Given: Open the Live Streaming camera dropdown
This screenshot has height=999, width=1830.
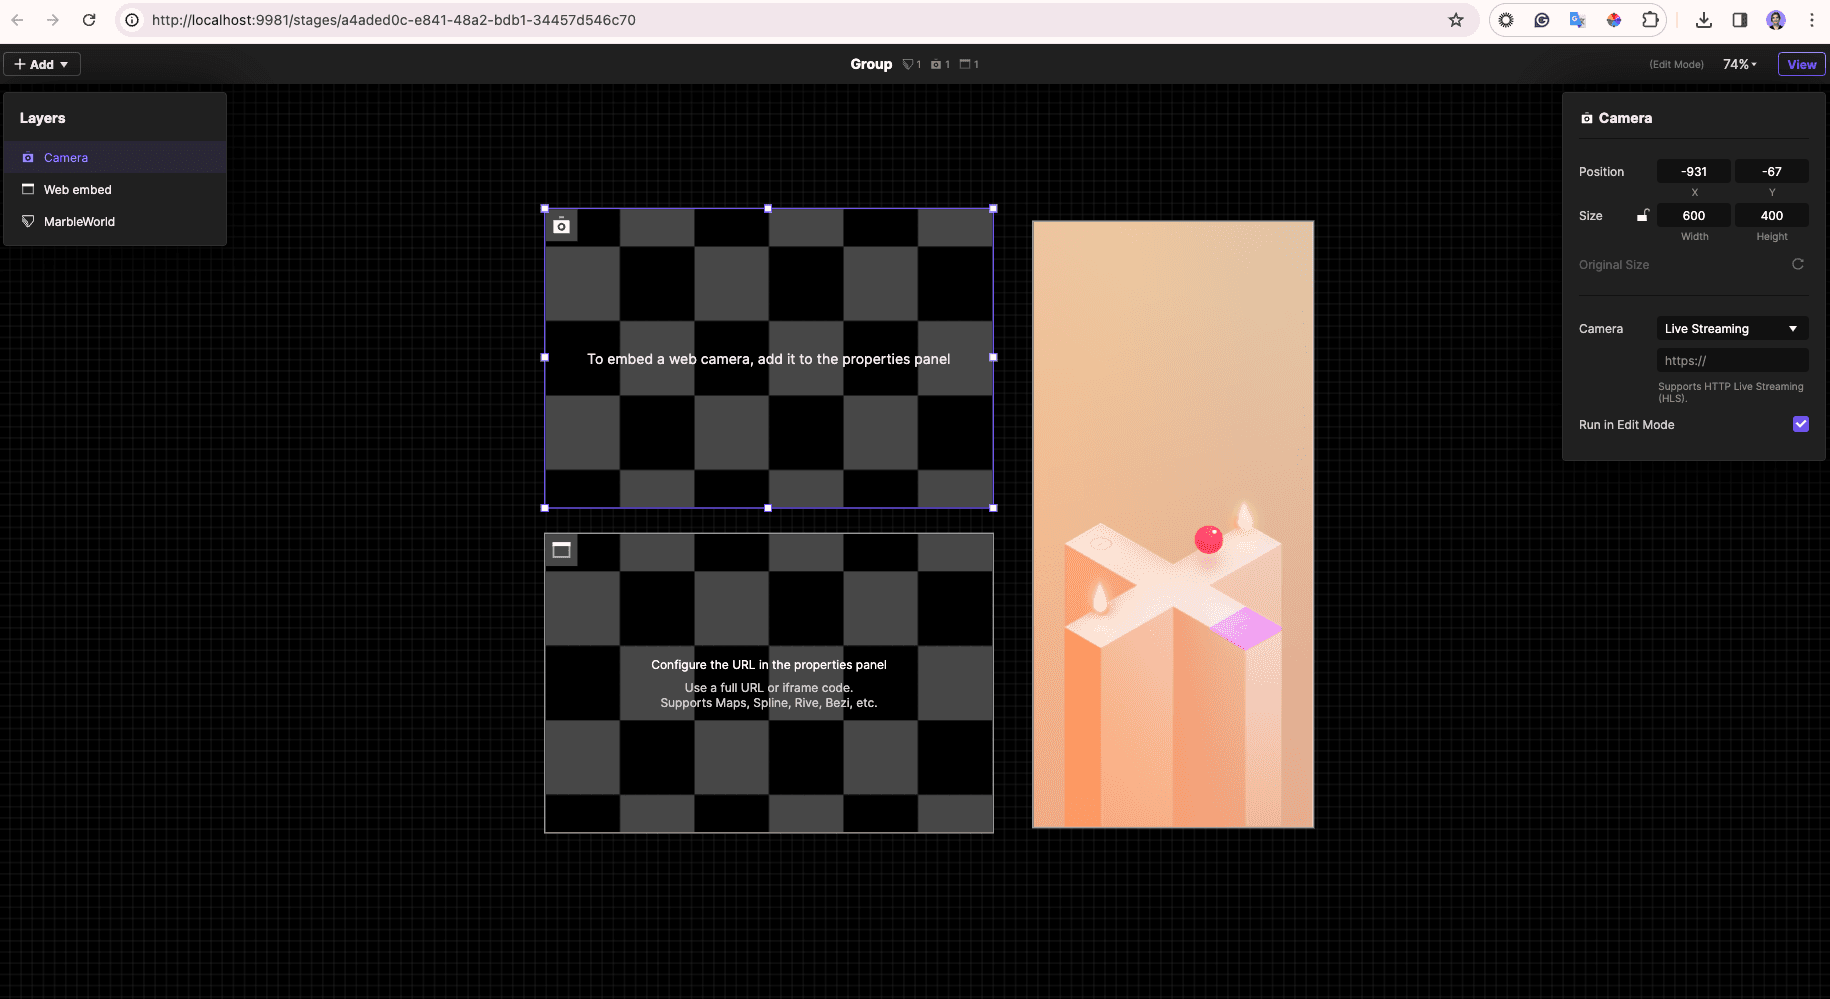Looking at the screenshot, I should point(1733,328).
